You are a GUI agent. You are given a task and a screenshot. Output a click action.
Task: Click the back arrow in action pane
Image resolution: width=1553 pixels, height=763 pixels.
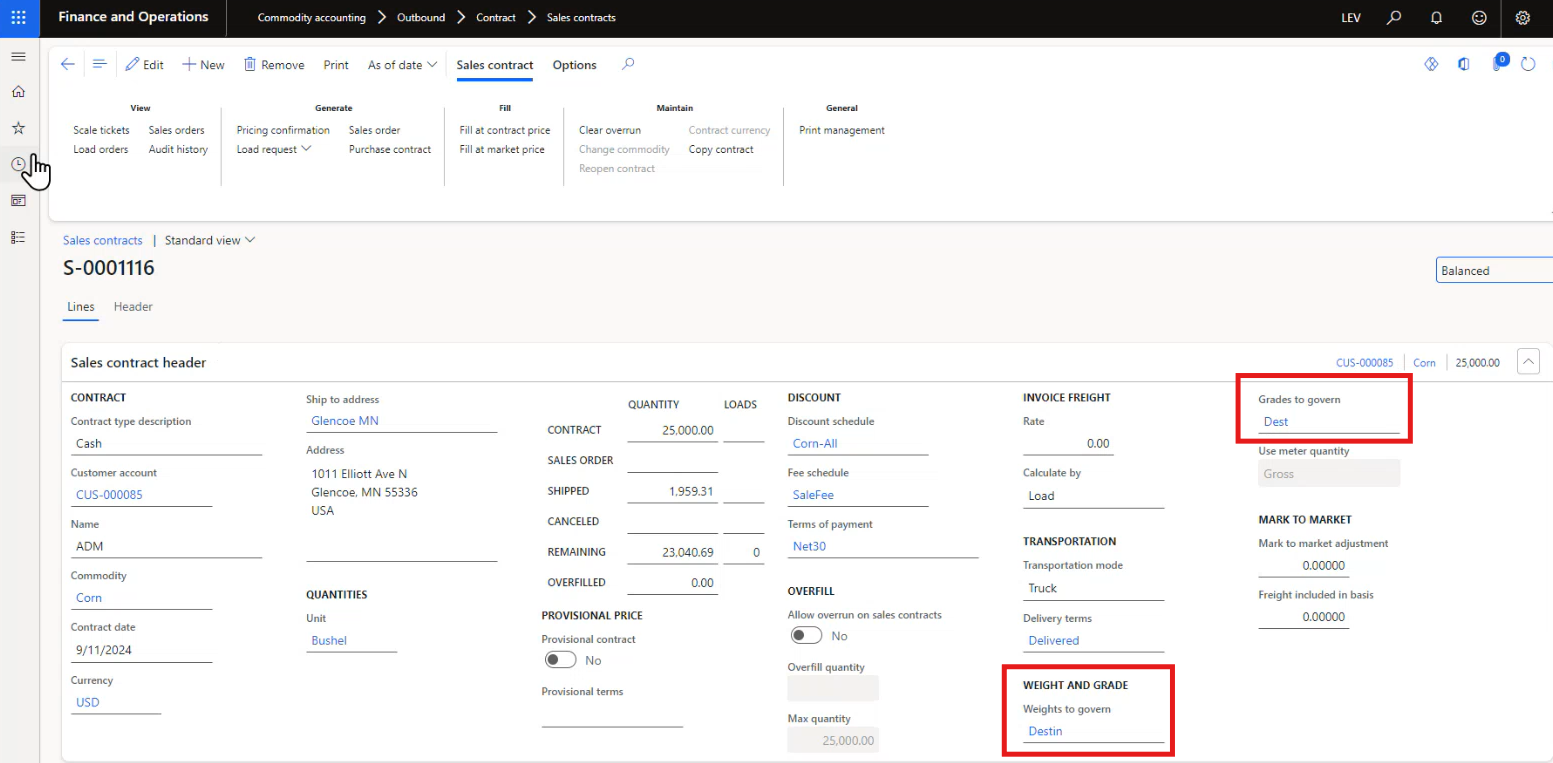pos(68,65)
